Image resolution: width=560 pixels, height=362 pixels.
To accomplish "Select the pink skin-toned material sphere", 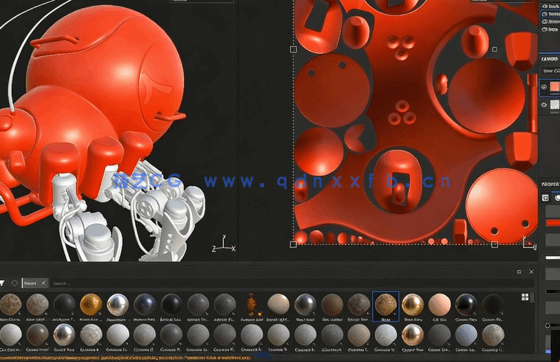I will (439, 305).
